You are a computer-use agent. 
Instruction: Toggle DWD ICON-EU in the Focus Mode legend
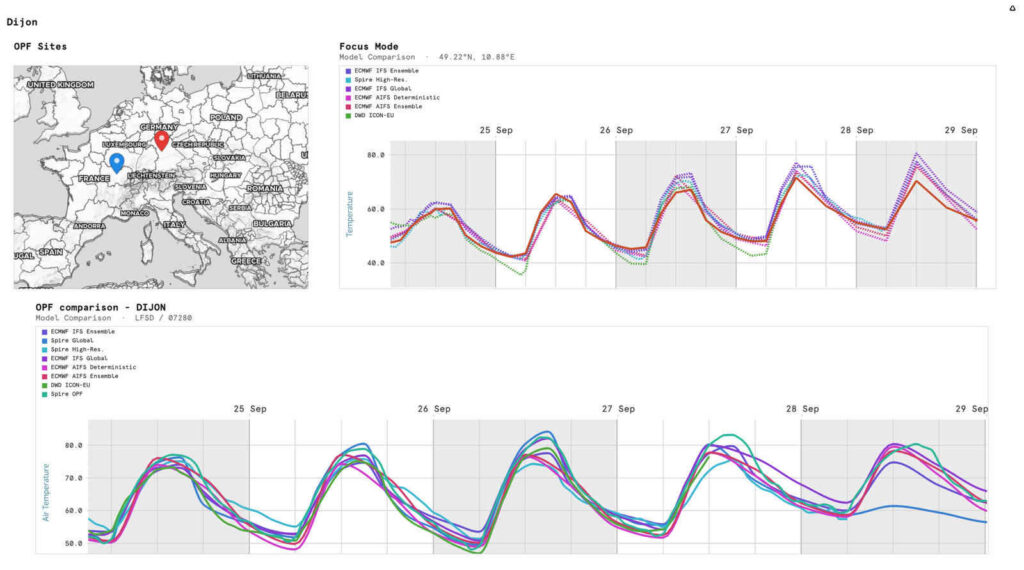pos(370,116)
